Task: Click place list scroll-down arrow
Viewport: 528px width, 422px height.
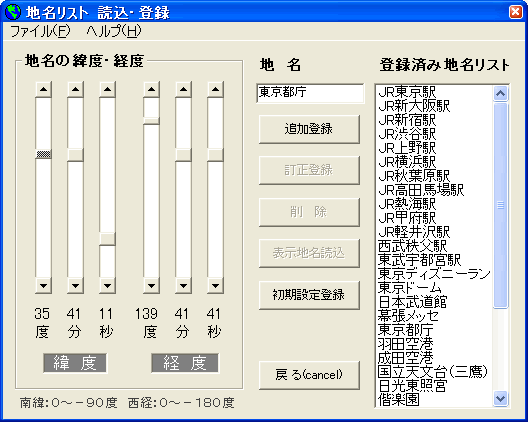Action: (x=500, y=398)
